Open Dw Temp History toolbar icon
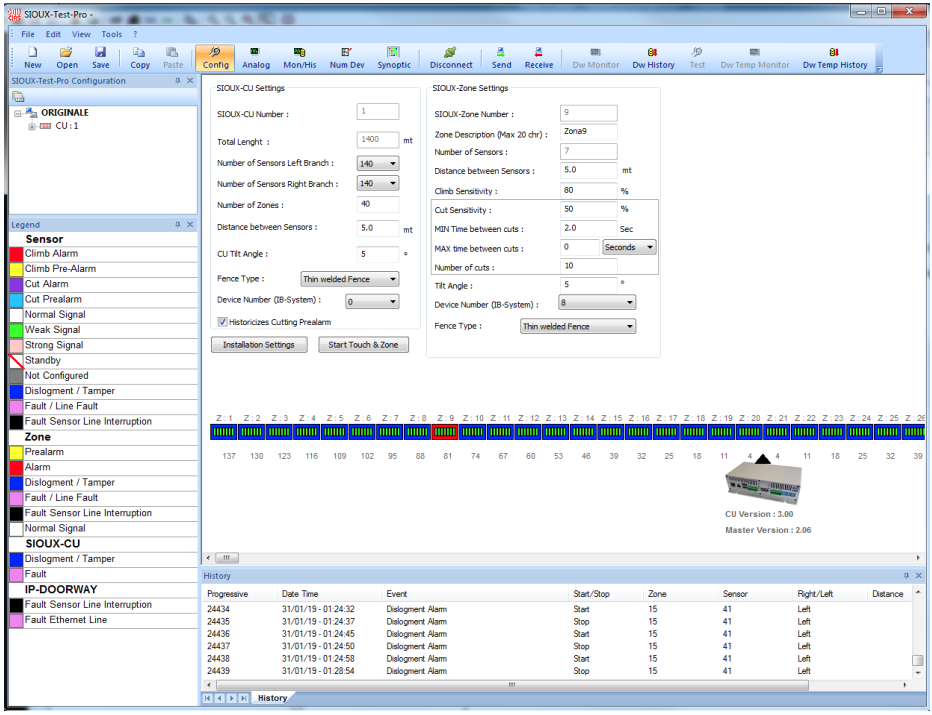The width and height of the screenshot is (932, 715). 835,58
